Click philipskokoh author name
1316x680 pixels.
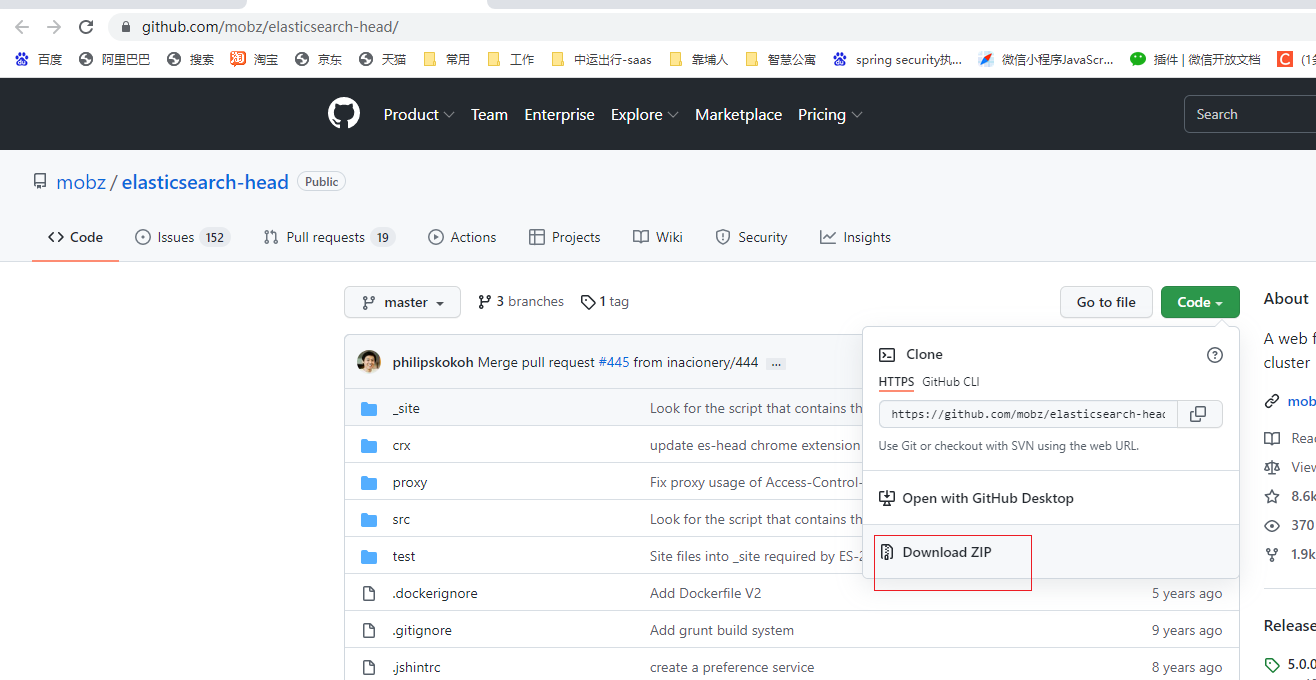433,362
